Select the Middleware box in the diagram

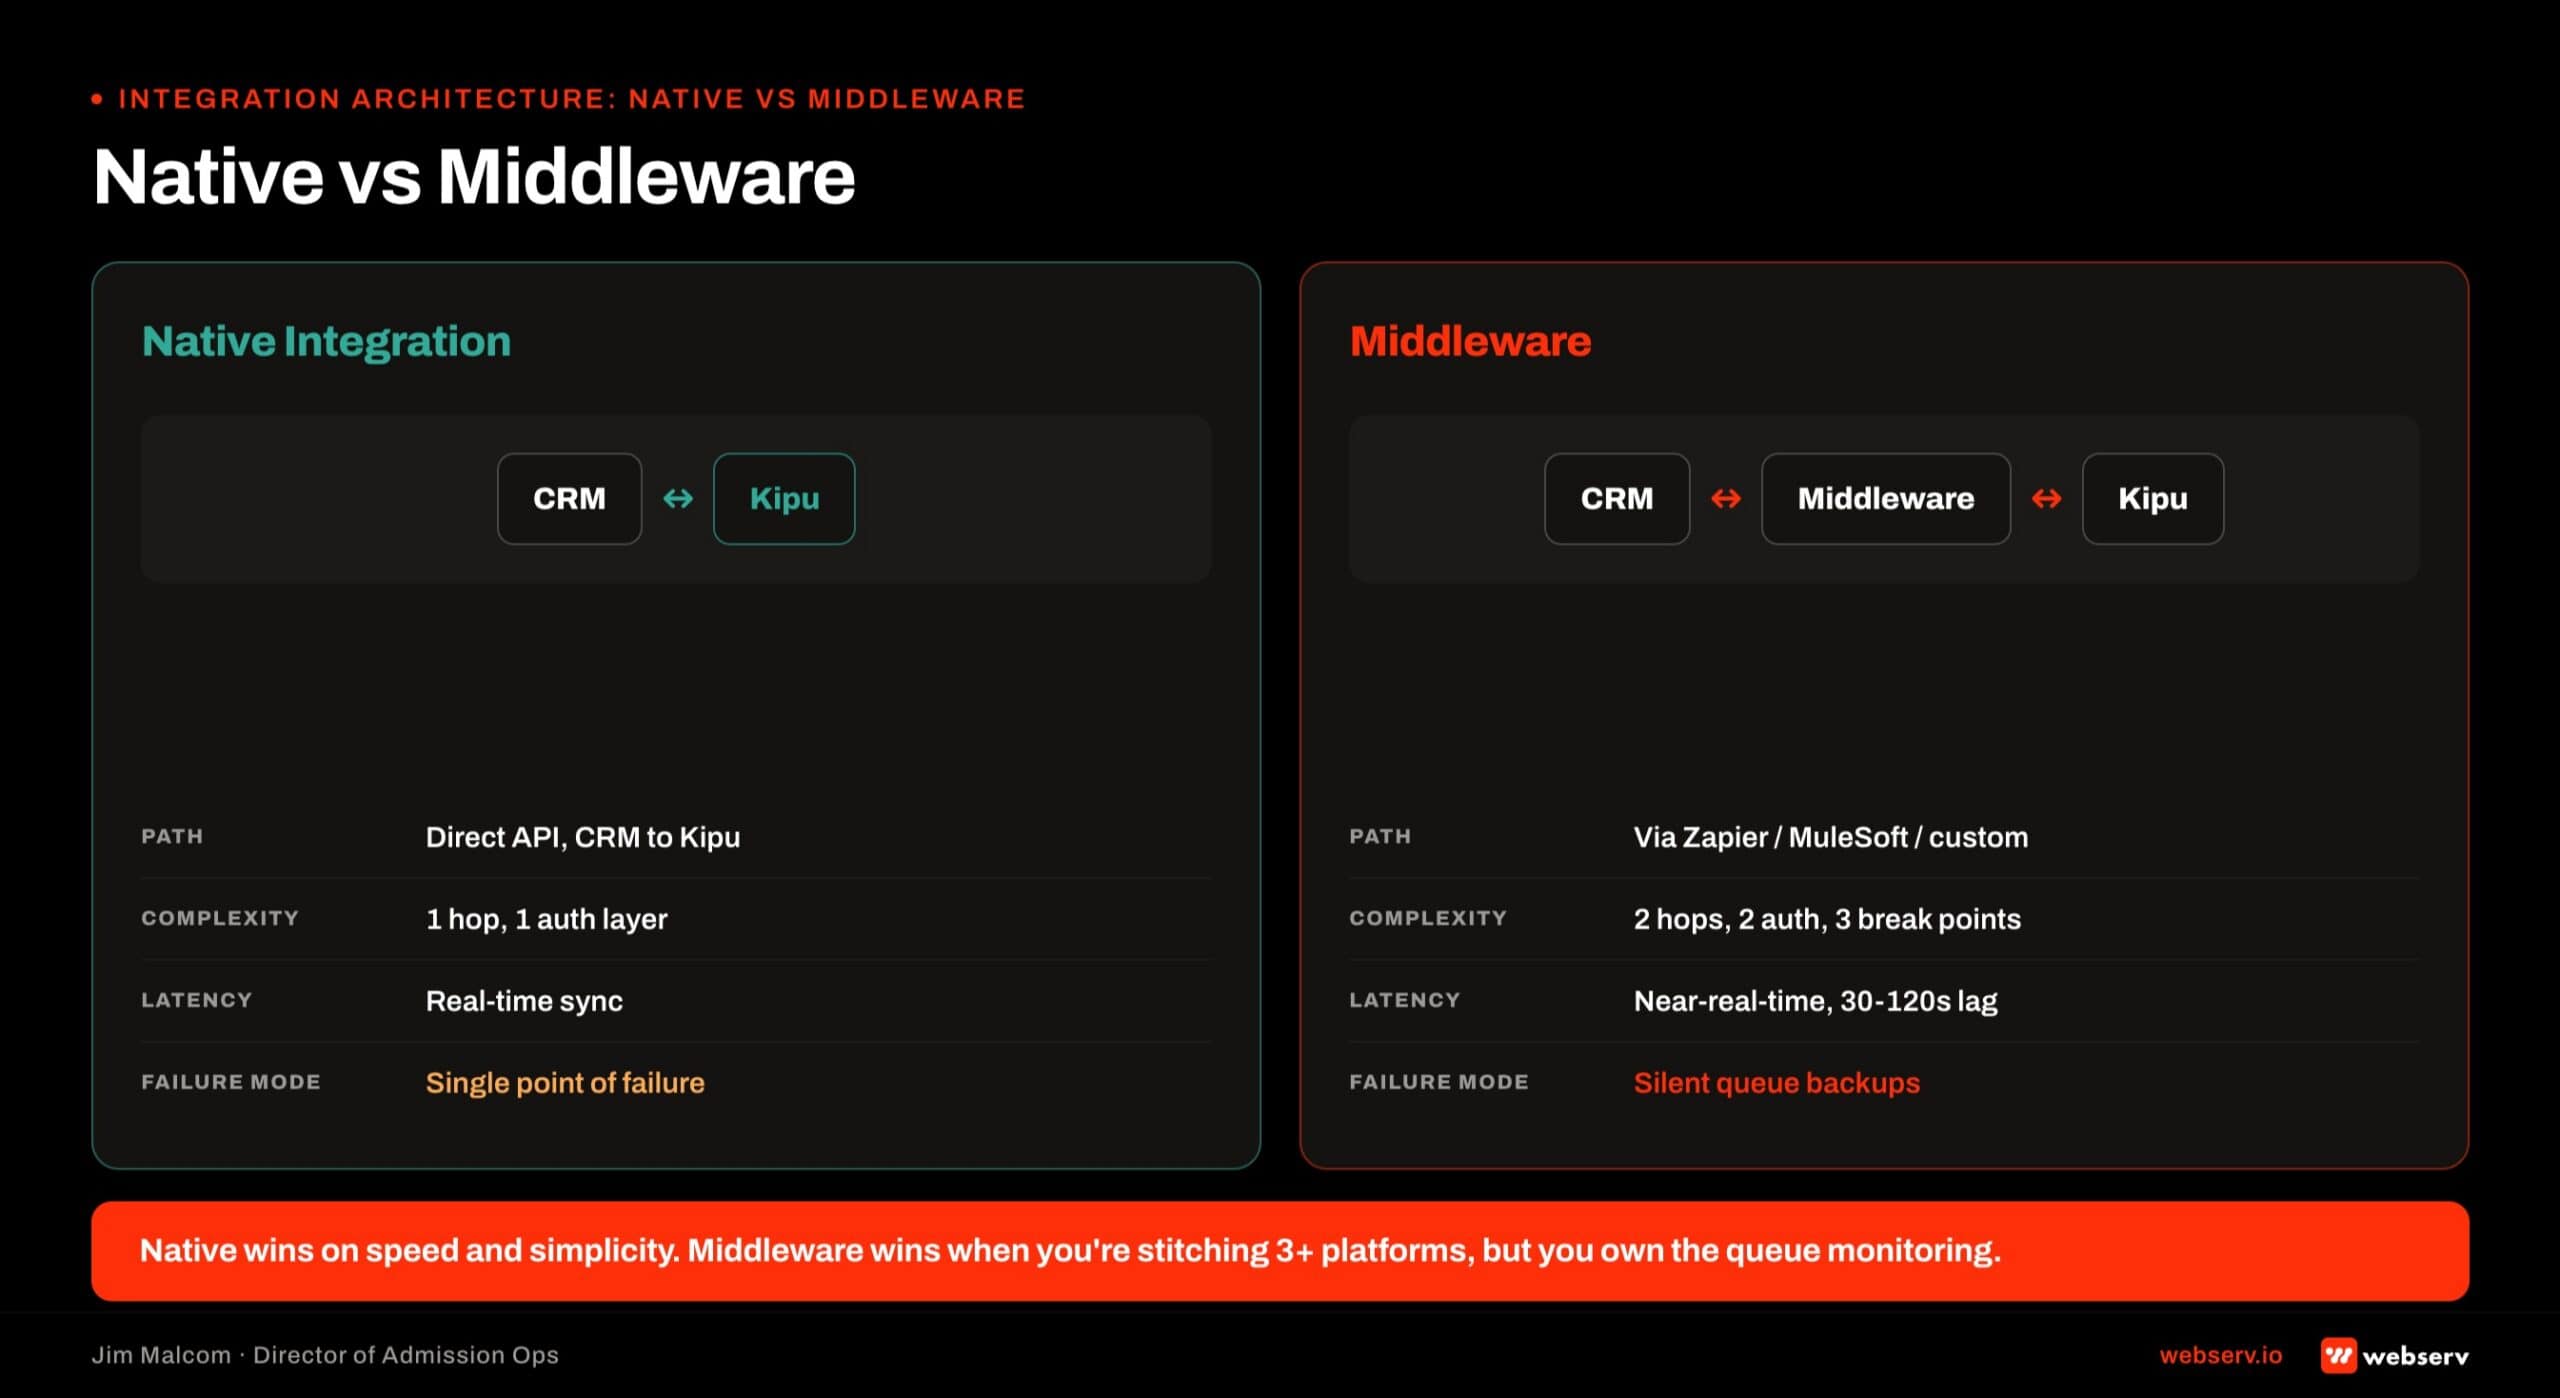coord(1886,498)
